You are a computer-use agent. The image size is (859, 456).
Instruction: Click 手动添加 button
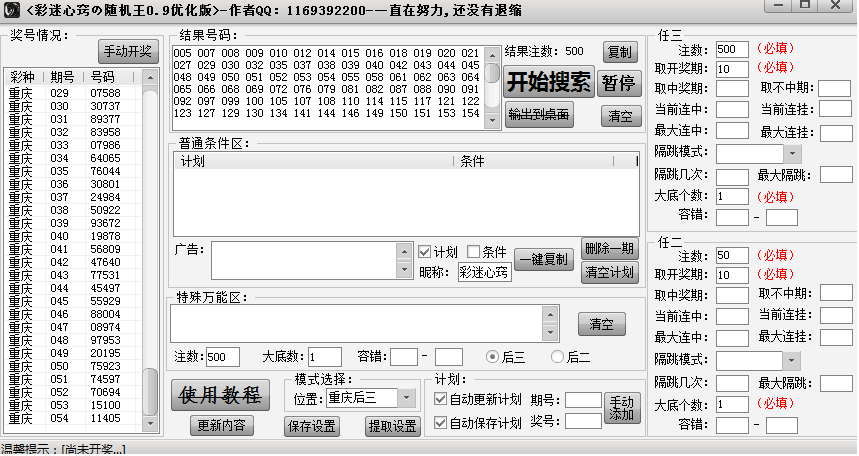622,408
